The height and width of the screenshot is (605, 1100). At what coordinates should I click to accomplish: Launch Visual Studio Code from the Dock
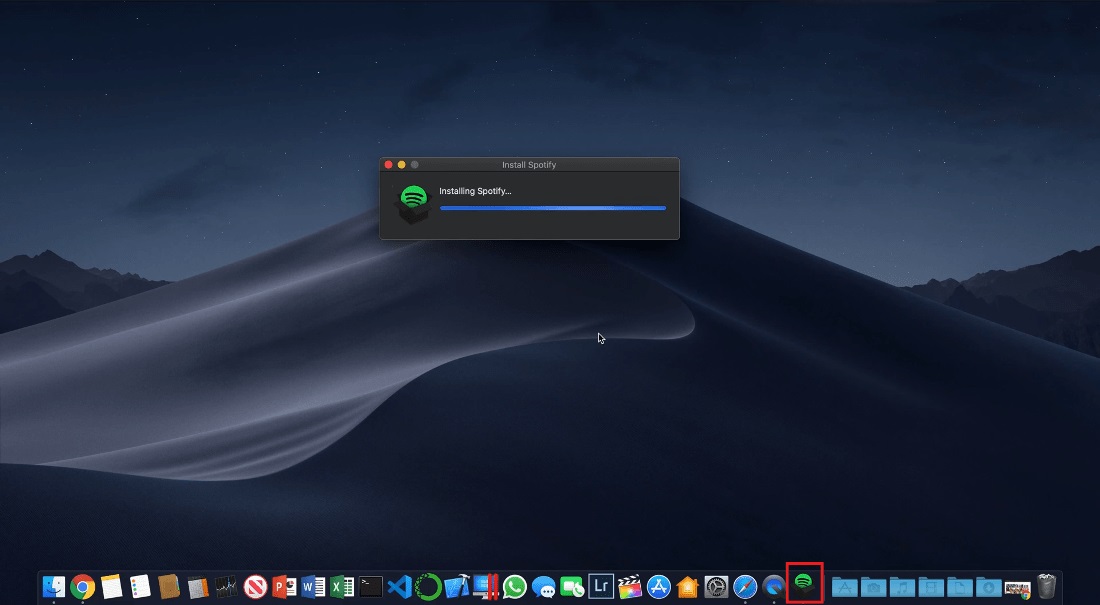click(400, 586)
